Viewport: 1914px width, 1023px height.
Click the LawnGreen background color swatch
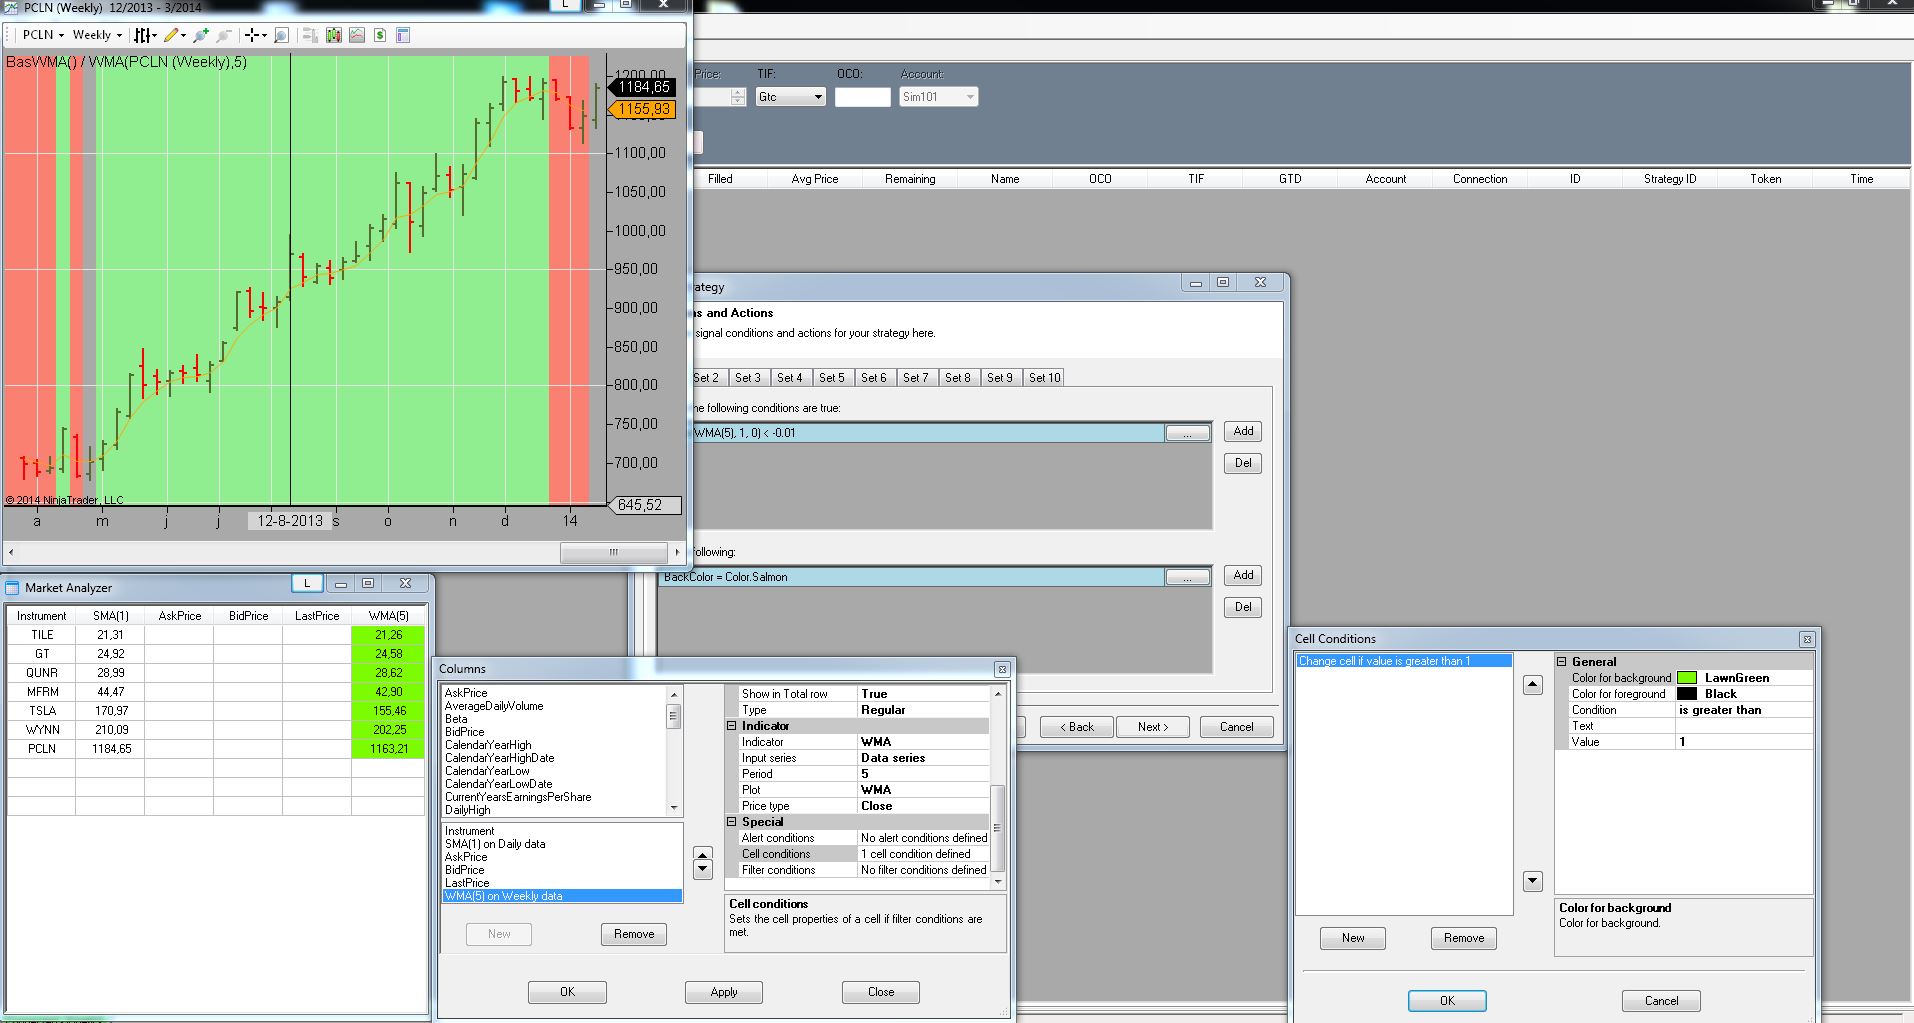point(1687,678)
